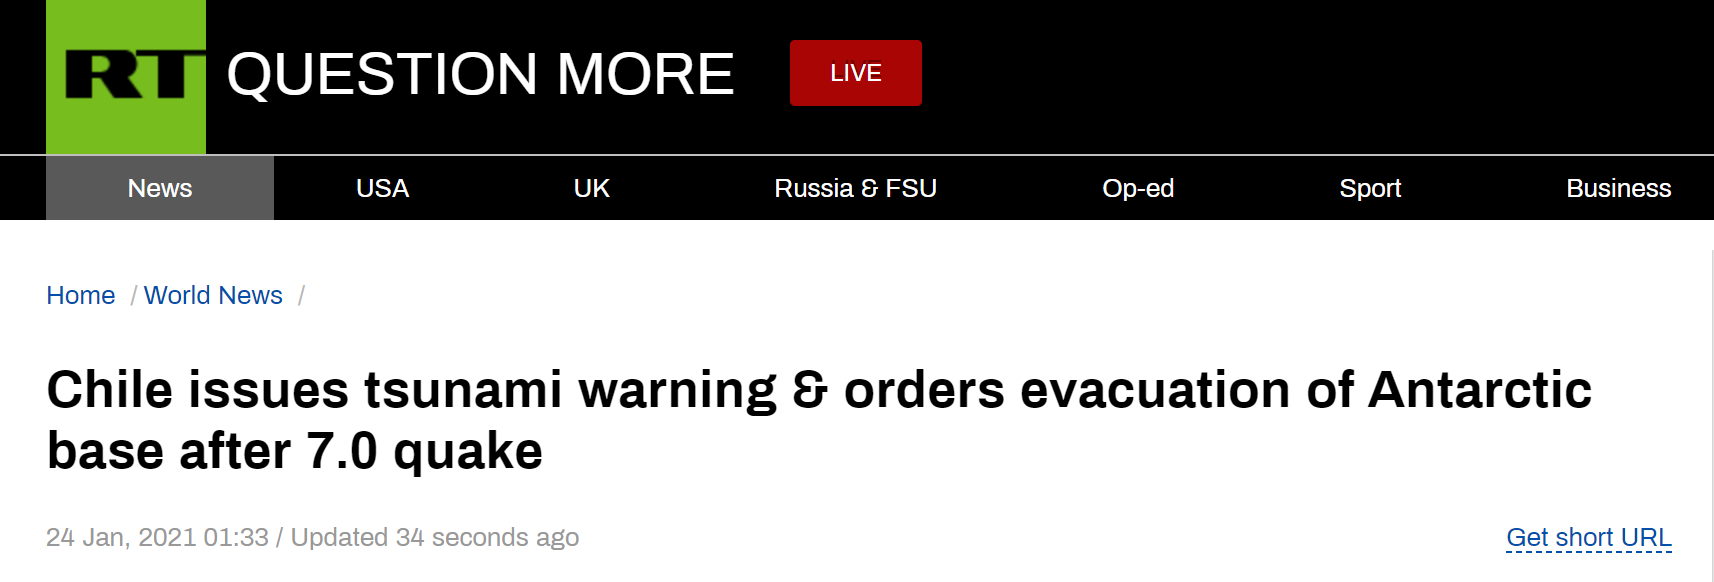1714x582 pixels.
Task: Navigate to the Sport section
Action: click(1370, 188)
